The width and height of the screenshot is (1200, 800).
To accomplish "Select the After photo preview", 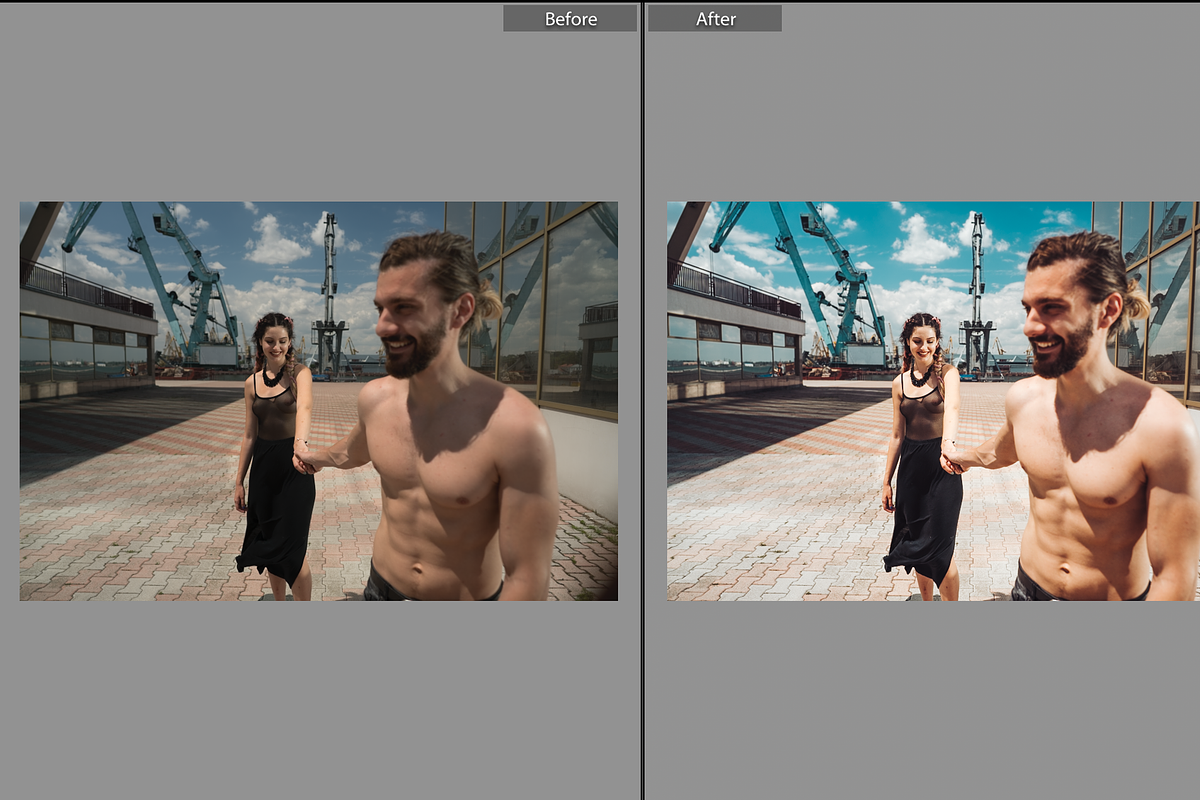I will [933, 401].
